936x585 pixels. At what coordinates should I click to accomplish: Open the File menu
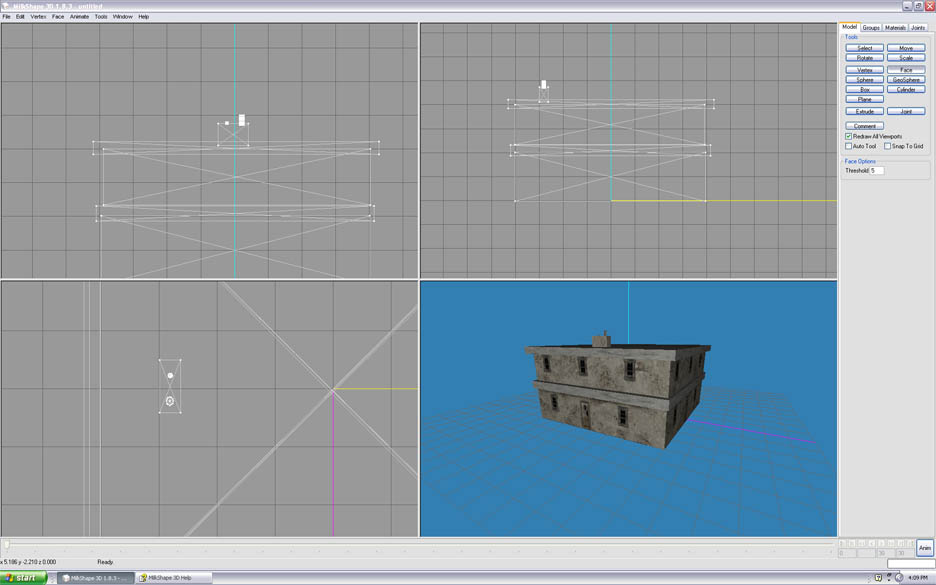click(7, 17)
